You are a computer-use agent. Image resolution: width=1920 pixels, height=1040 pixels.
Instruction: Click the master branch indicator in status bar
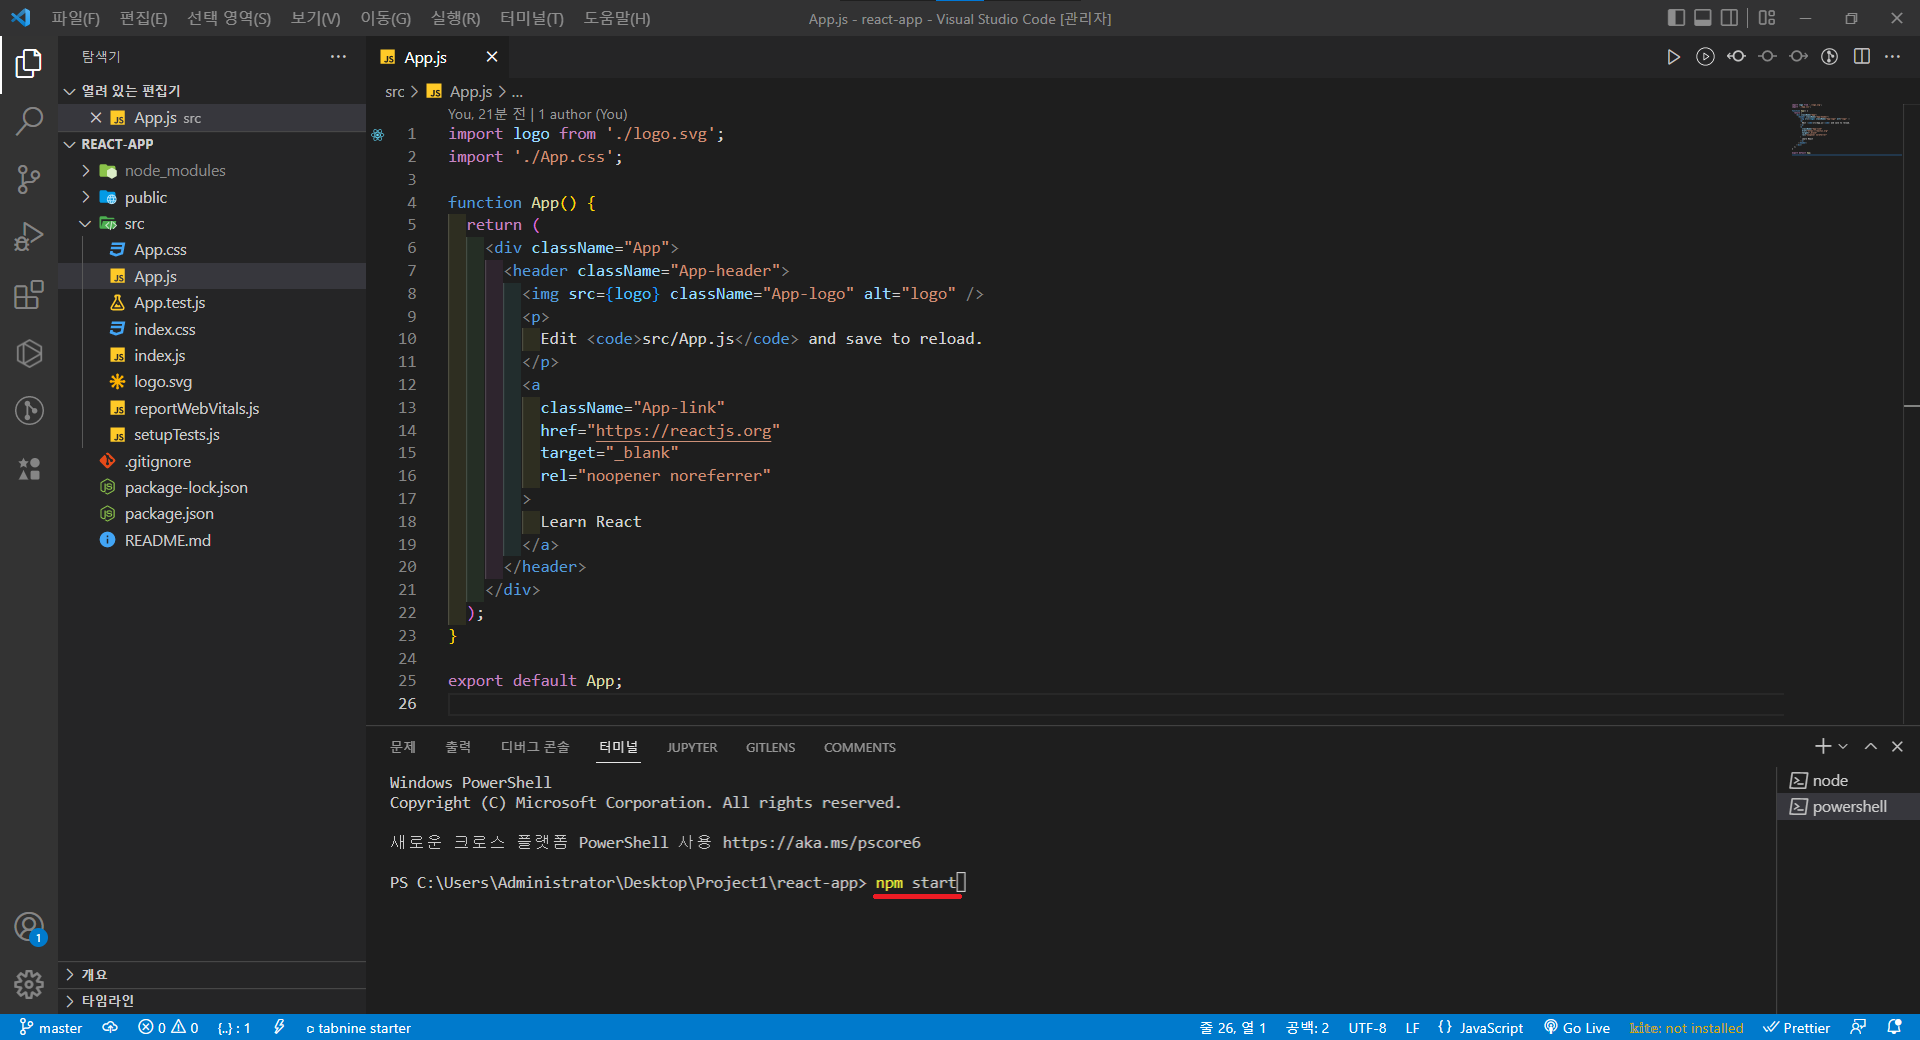pos(51,1028)
